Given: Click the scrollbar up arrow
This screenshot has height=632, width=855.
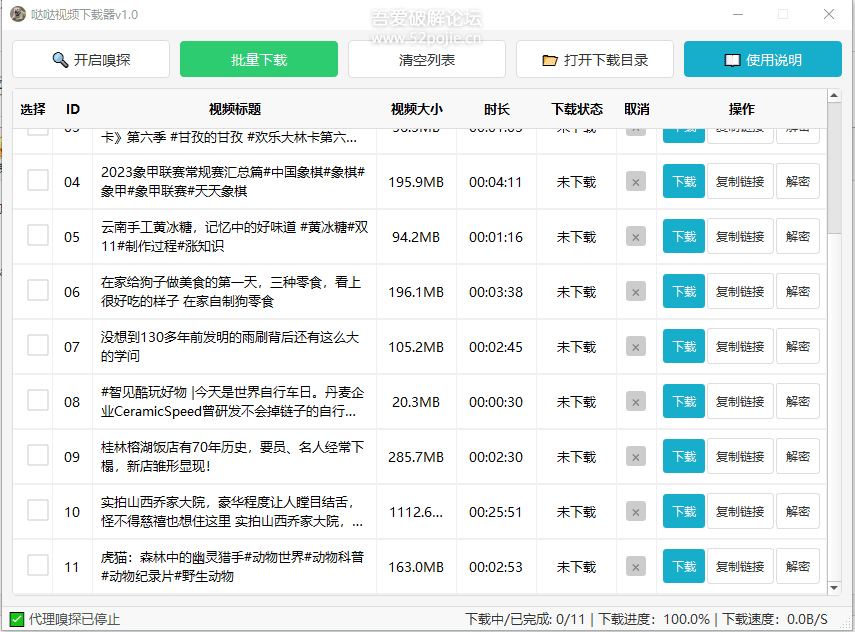Looking at the screenshot, I should point(834,95).
